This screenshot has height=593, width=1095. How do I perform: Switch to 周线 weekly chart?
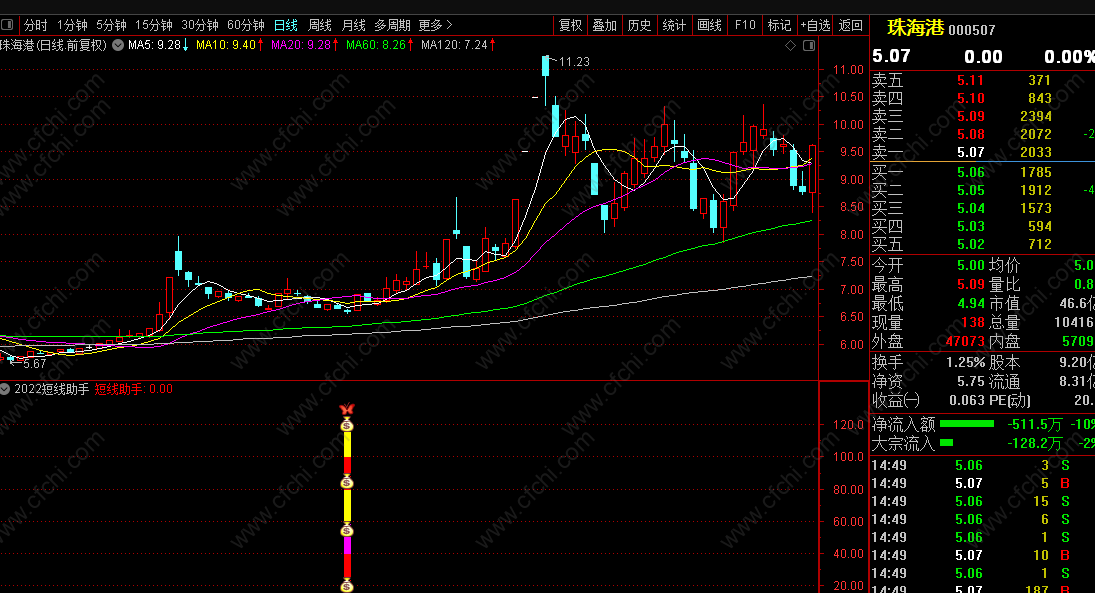click(x=320, y=25)
